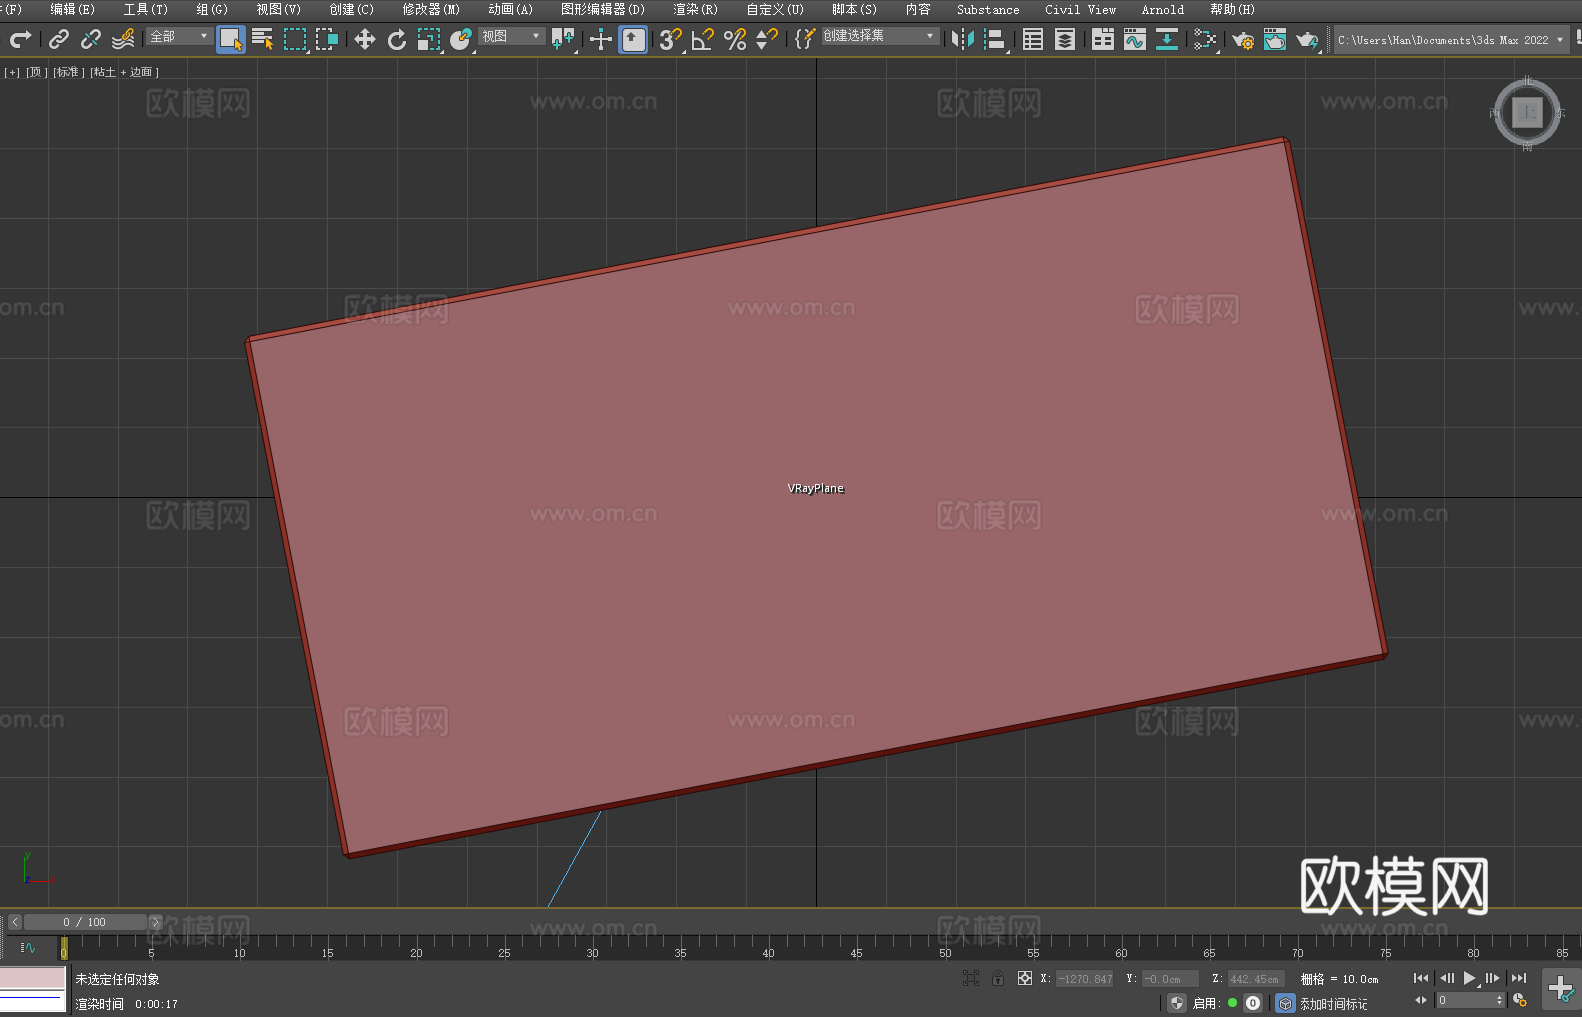Select the Rotate tool
Image resolution: width=1582 pixels, height=1017 pixels.
397,39
